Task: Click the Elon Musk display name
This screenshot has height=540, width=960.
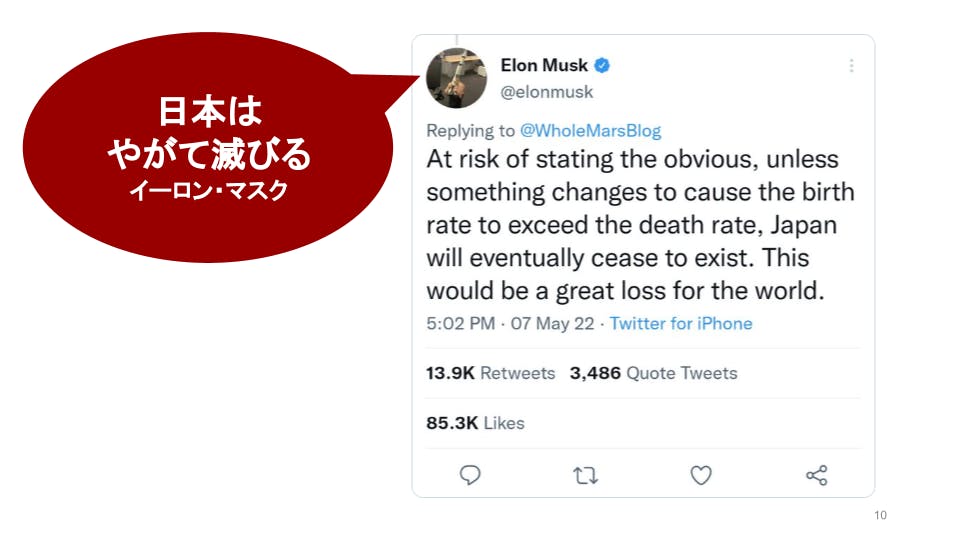Action: click(x=544, y=66)
